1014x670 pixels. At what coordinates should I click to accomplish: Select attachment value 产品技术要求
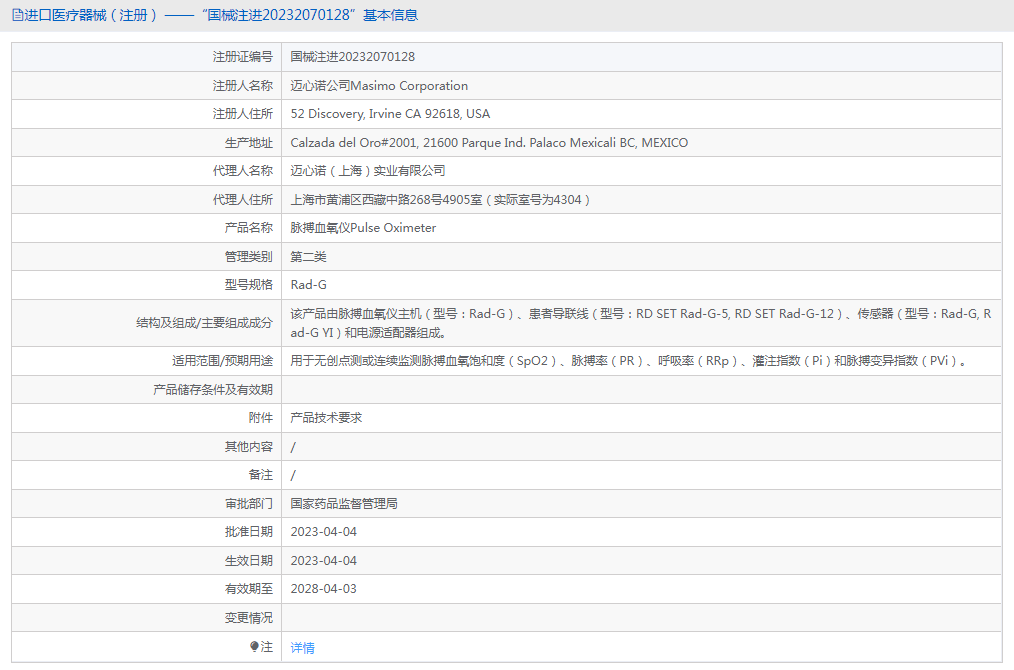point(326,418)
